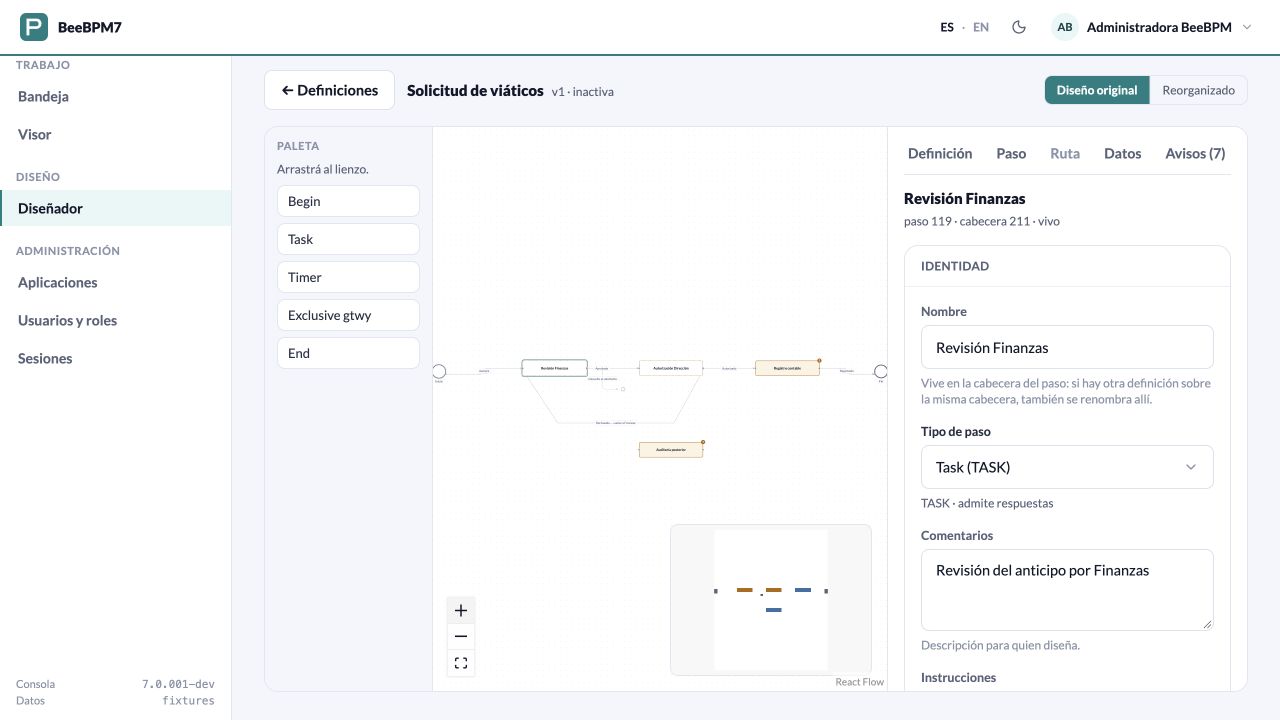Viewport: 1280px width, 720px height.
Task: Open the Ruta tab
Action: coord(1065,153)
